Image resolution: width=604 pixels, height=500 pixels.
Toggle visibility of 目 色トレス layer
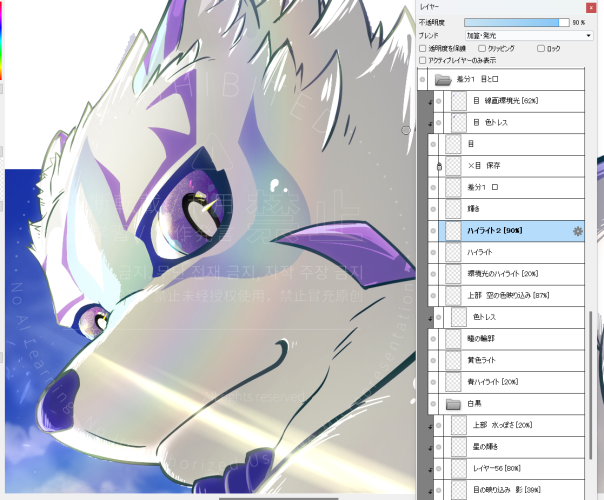pos(438,123)
